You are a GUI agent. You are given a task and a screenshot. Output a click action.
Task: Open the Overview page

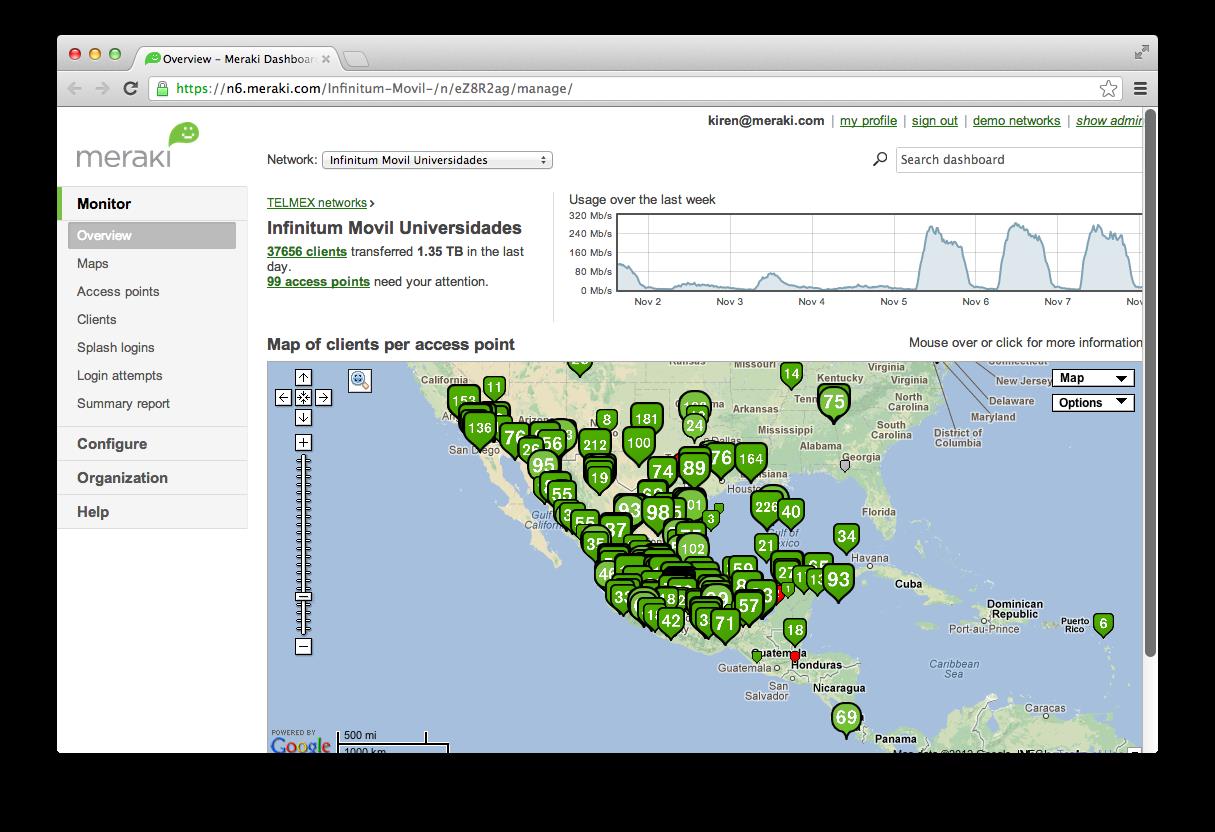click(x=152, y=236)
